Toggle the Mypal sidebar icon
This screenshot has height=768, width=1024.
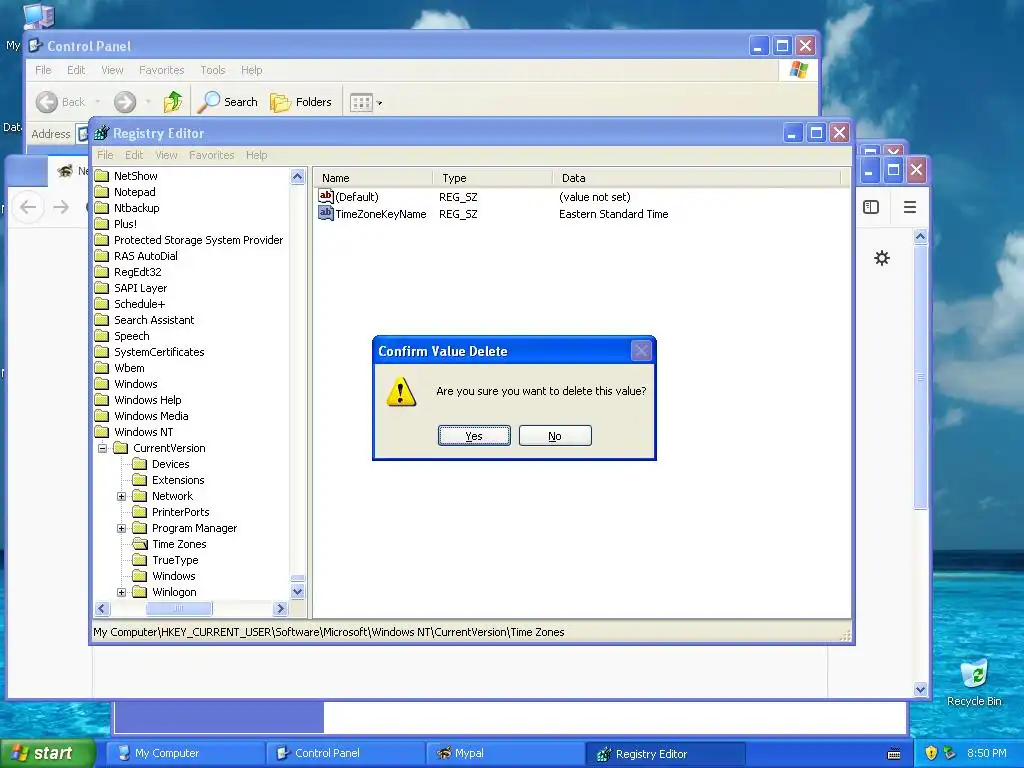[x=871, y=207]
